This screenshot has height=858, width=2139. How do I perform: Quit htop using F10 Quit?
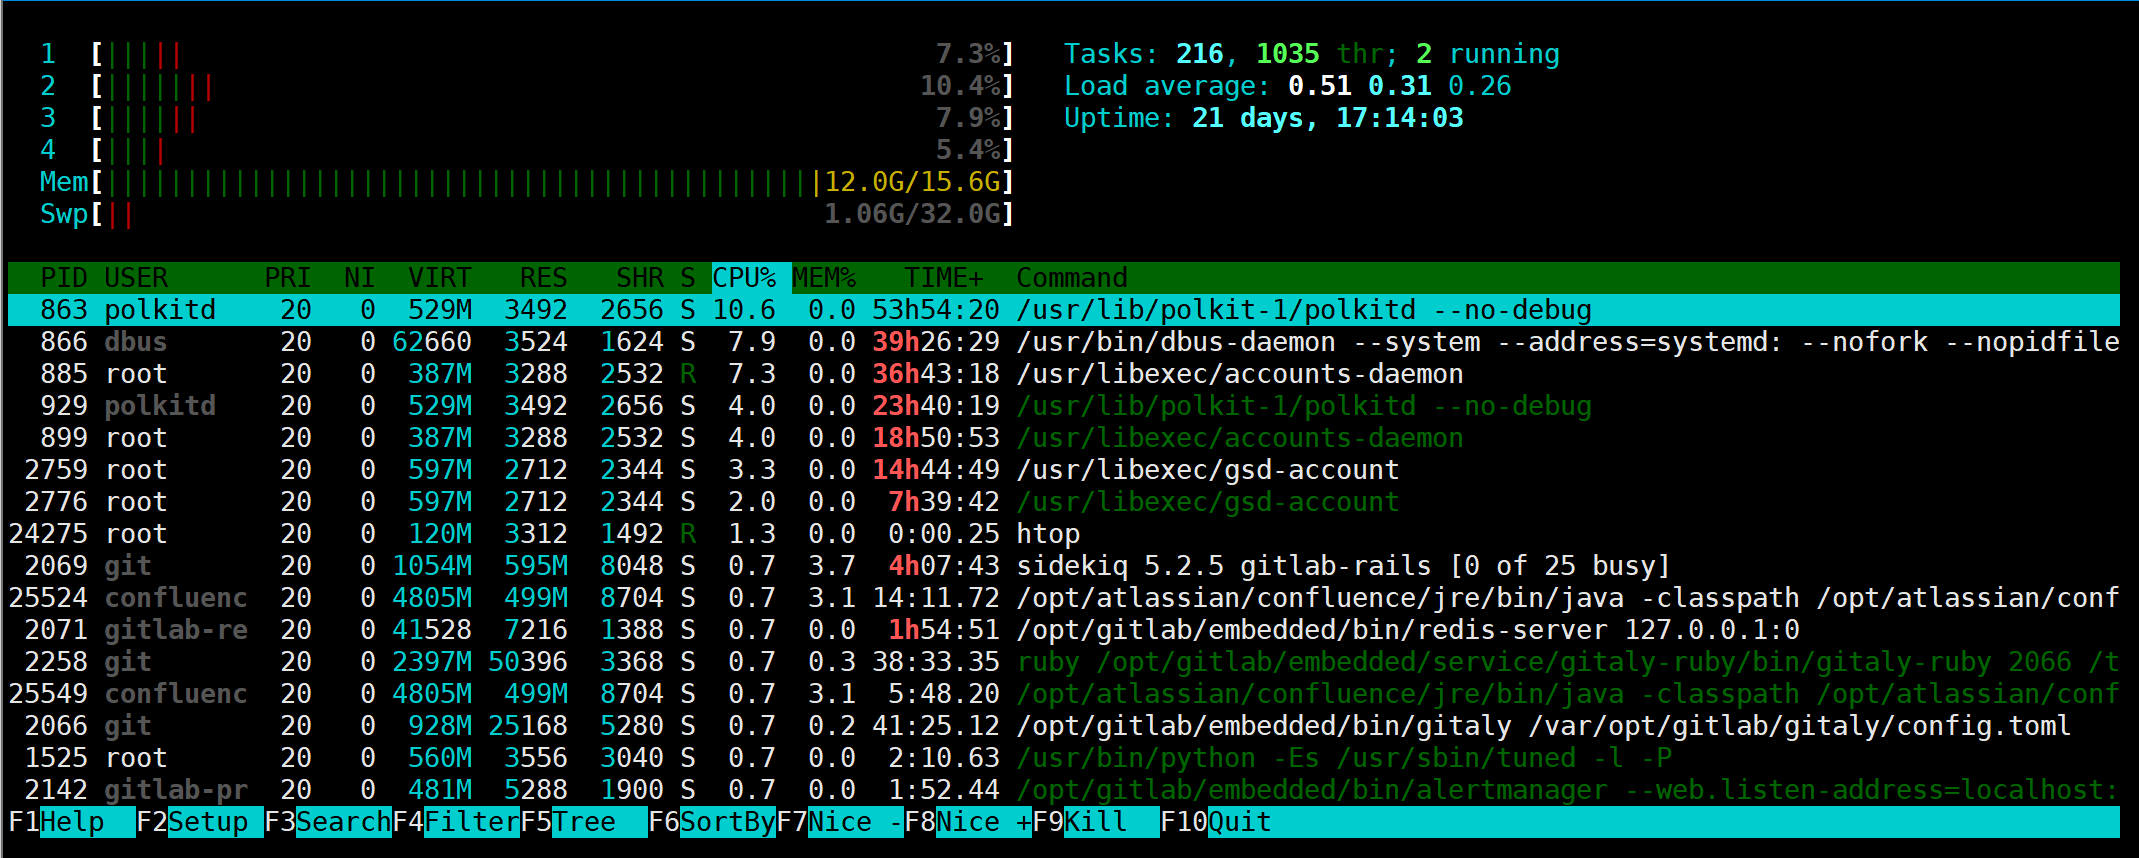click(x=1216, y=822)
